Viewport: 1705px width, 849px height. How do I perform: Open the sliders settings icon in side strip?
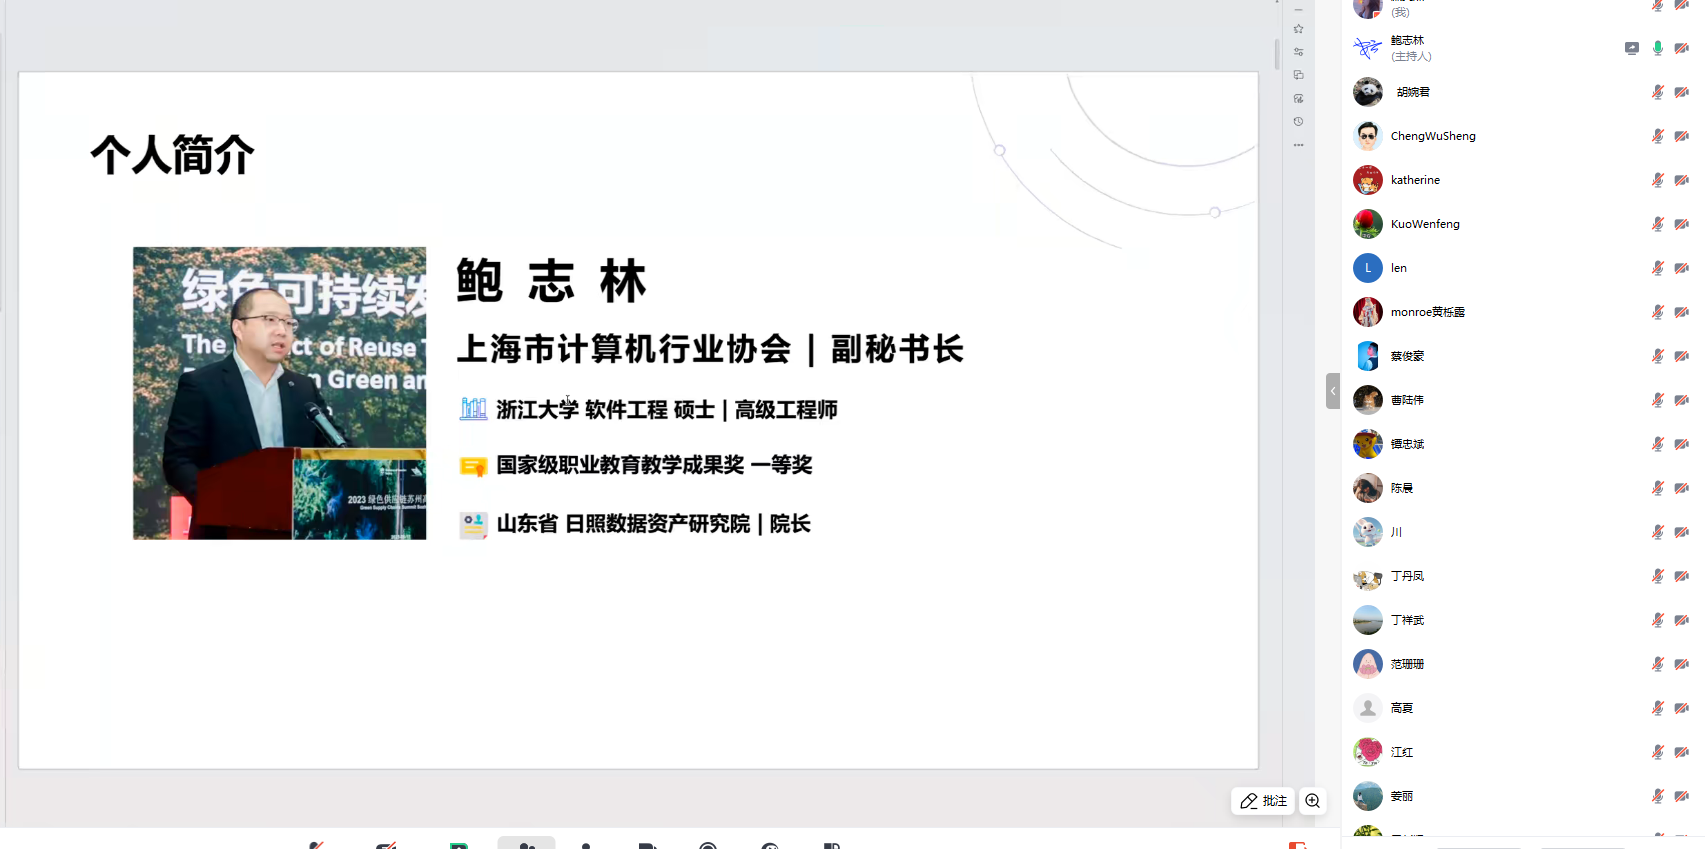coord(1298,52)
